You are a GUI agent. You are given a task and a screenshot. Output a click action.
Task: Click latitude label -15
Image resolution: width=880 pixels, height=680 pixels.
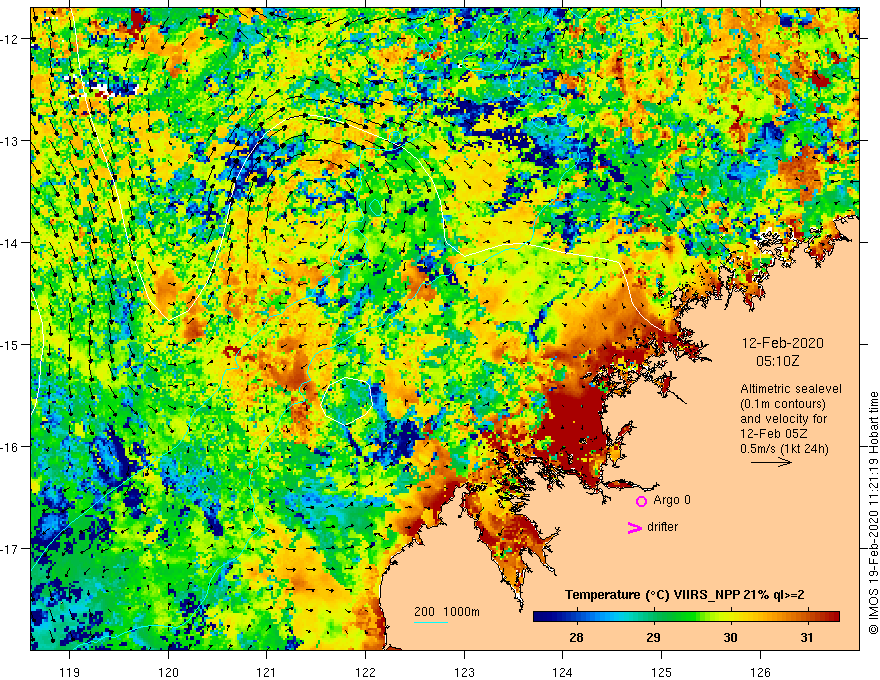tap(10, 345)
